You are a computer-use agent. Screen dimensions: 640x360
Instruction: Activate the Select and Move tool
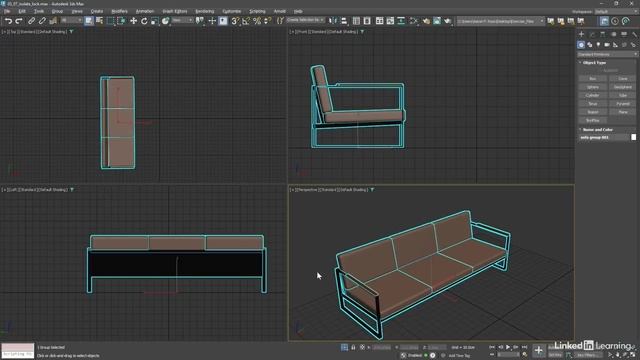click(133, 21)
